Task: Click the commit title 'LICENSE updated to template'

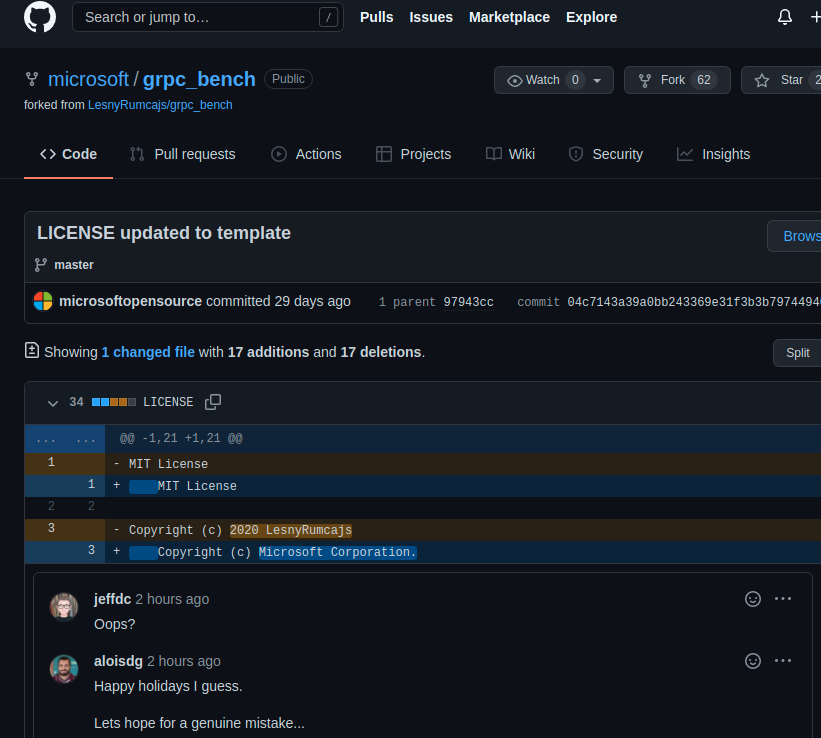Action: [x=164, y=233]
